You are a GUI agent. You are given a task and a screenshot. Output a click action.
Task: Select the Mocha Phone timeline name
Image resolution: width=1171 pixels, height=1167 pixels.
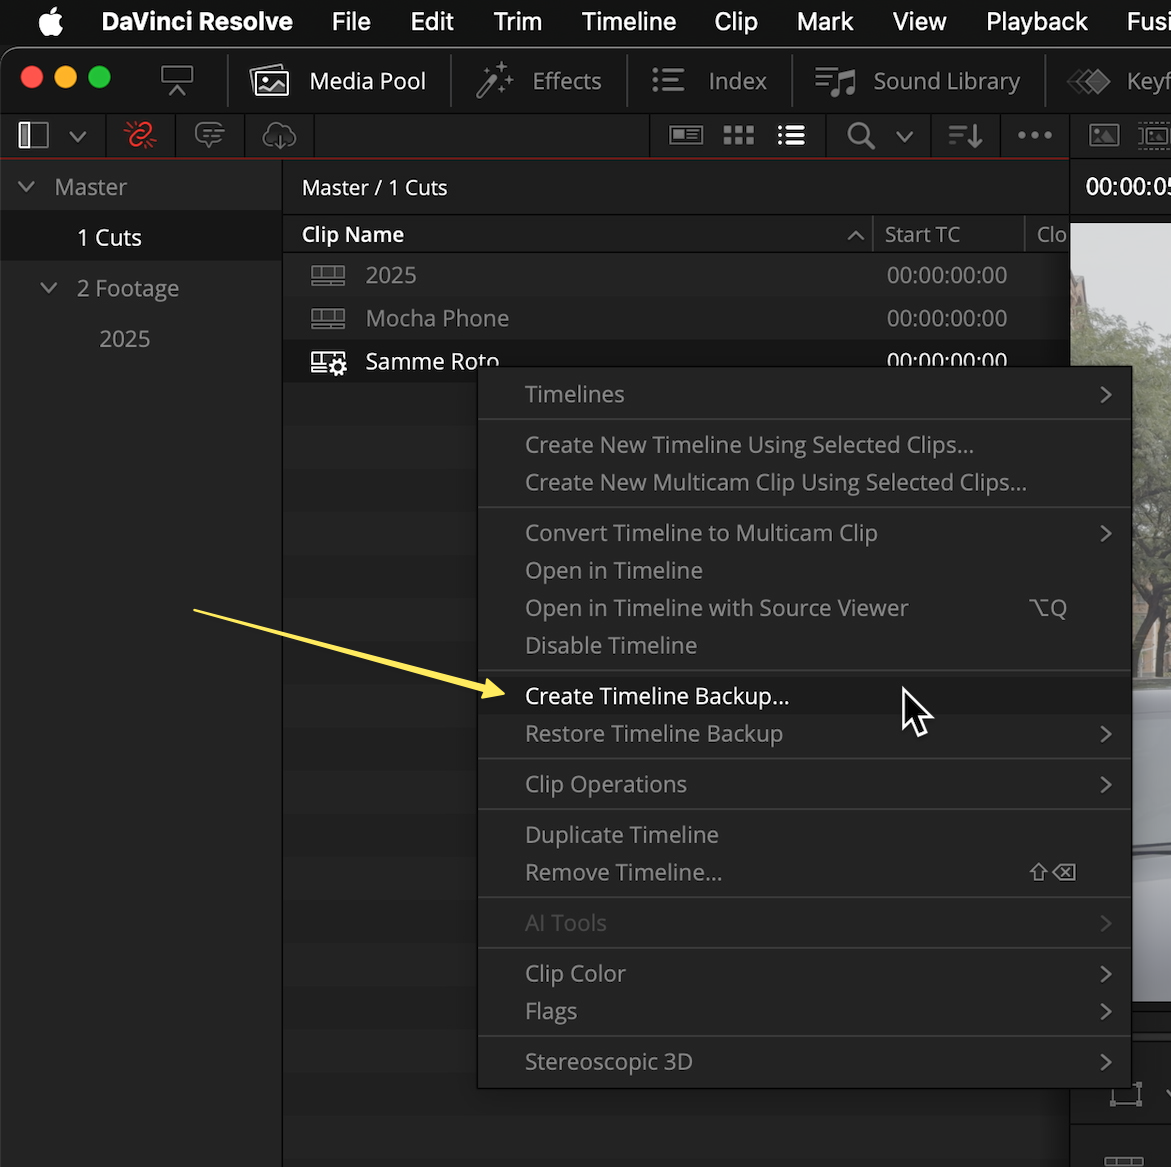(x=437, y=319)
